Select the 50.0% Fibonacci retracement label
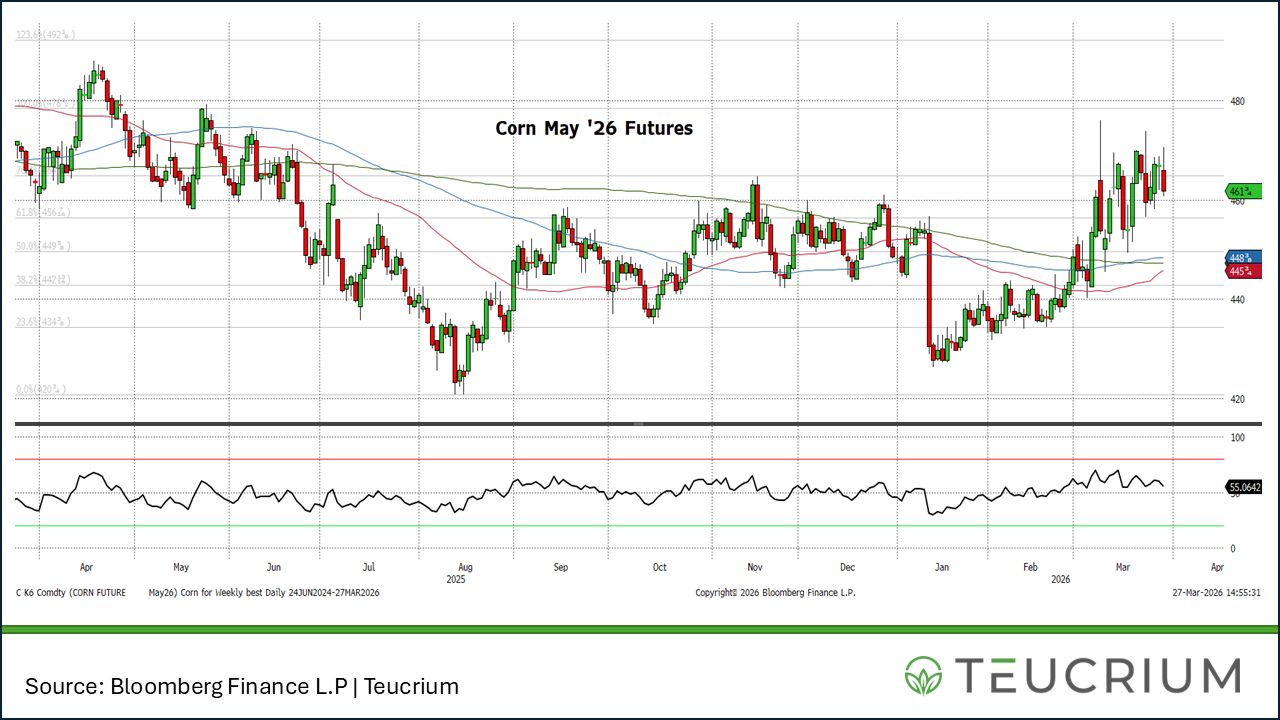 click(x=42, y=246)
